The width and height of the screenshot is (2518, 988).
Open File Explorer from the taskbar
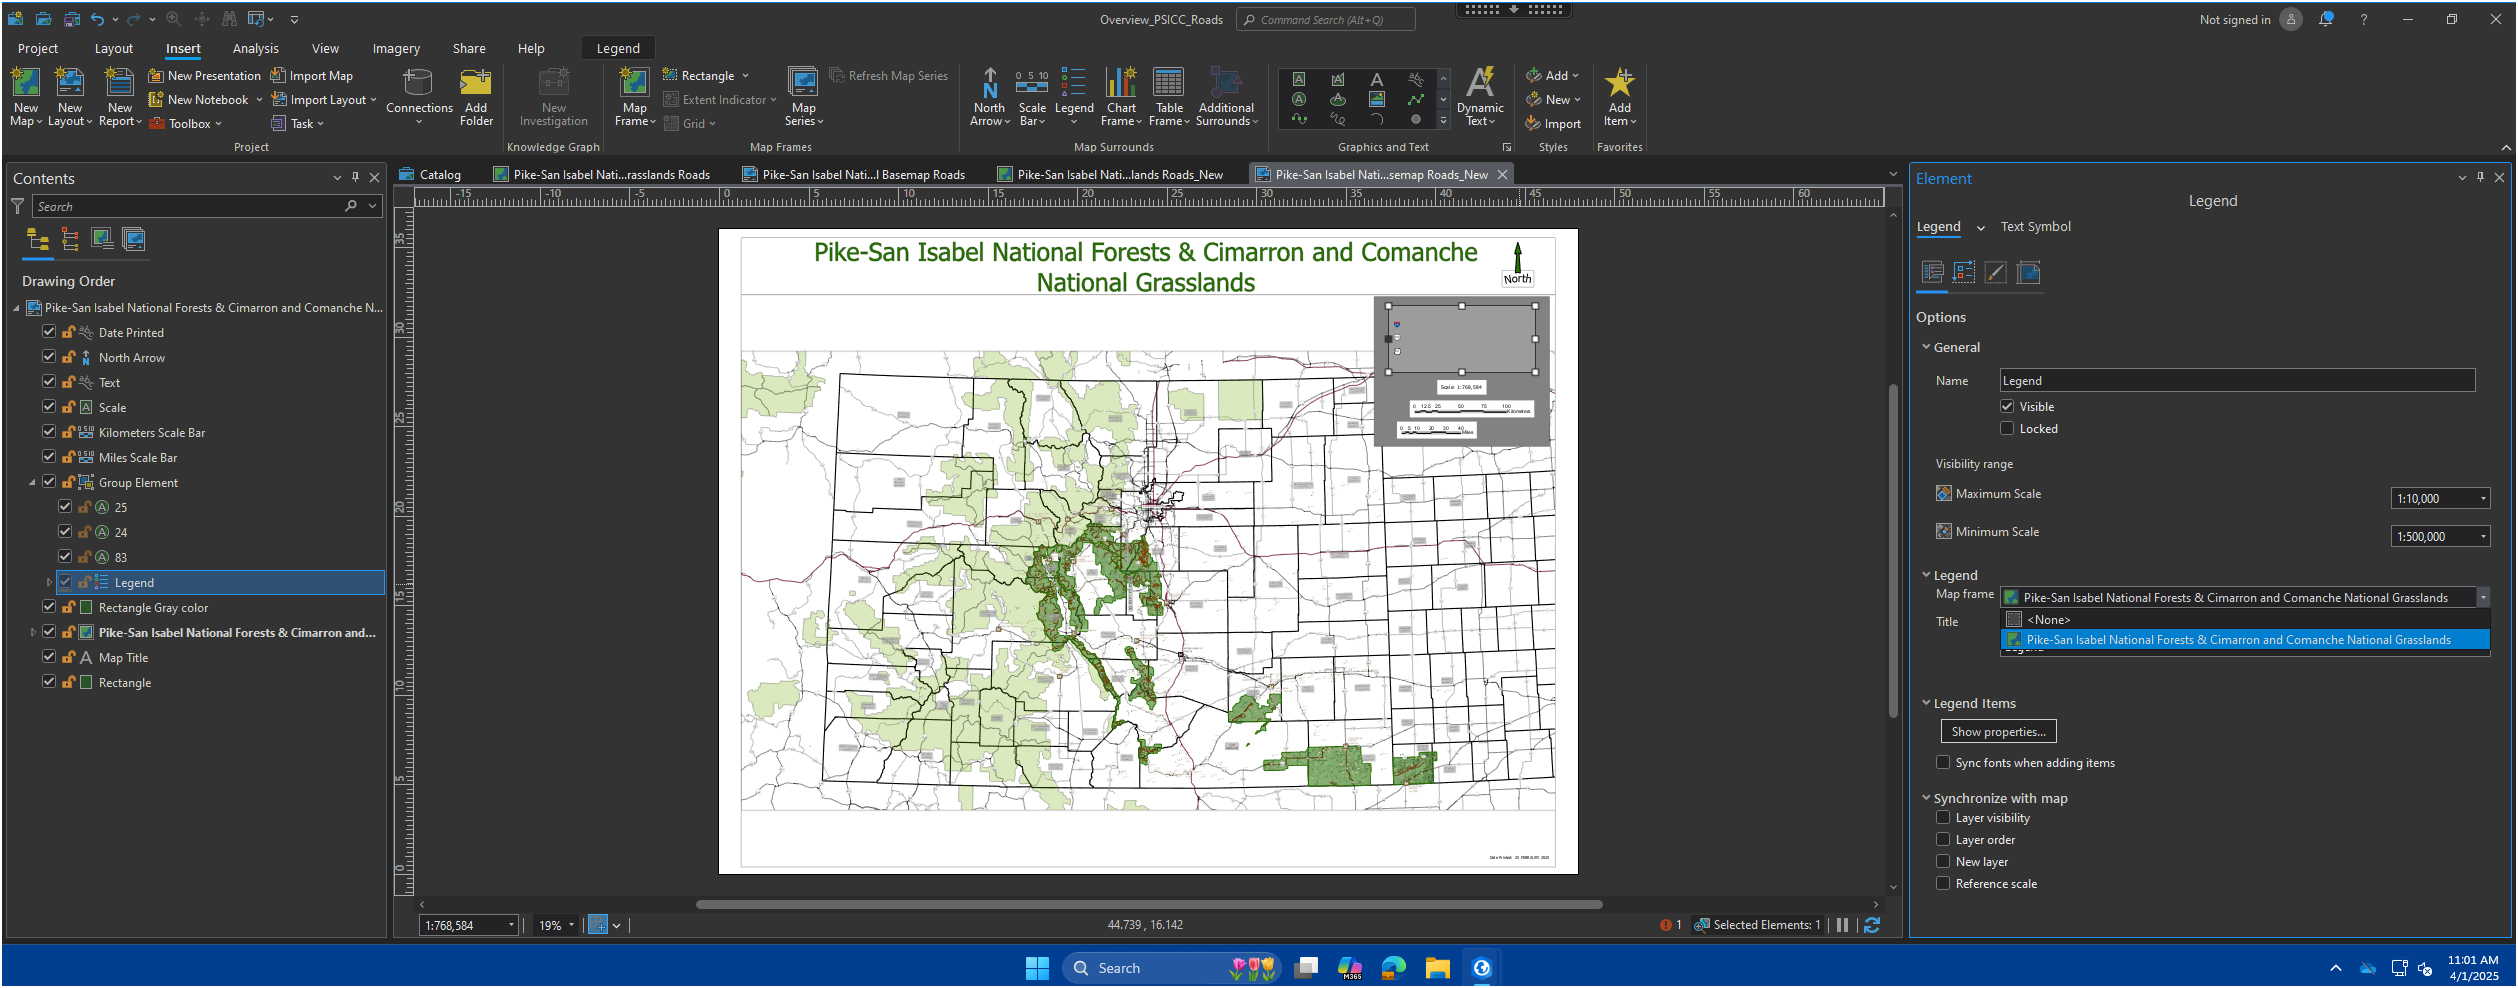(x=1438, y=968)
